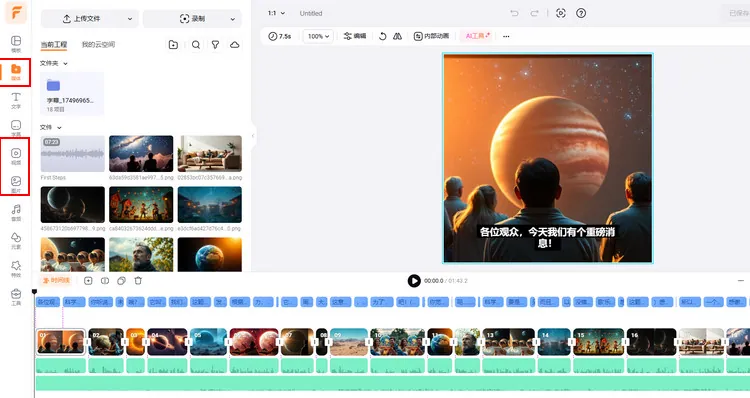Select the dark planets image thumbnail in media
Image resolution: width=750 pixels, height=398 pixels.
[x=73, y=205]
